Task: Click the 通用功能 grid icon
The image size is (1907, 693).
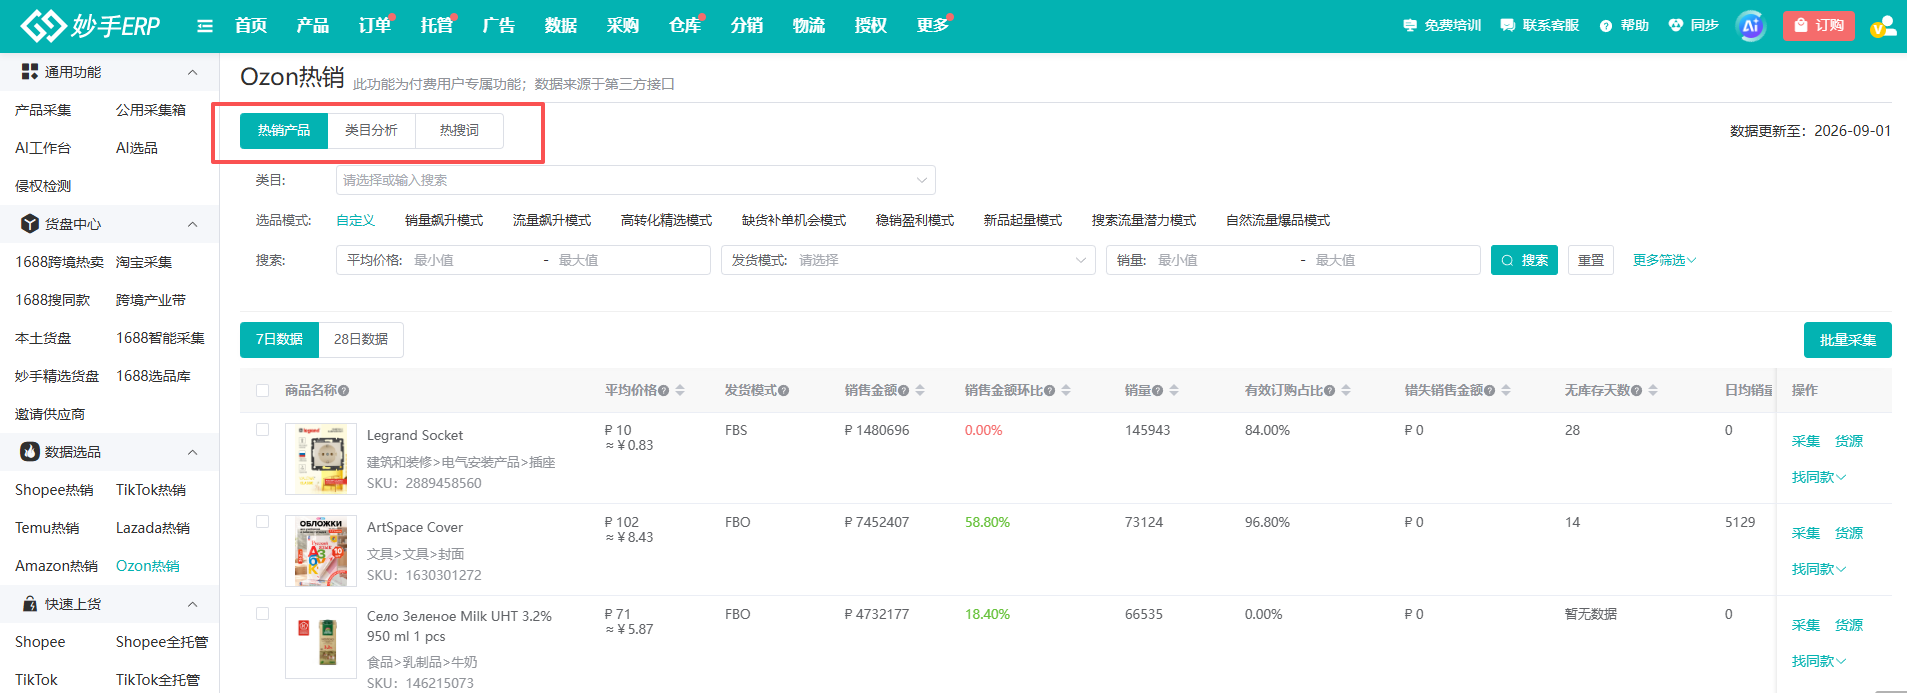Action: tap(30, 71)
